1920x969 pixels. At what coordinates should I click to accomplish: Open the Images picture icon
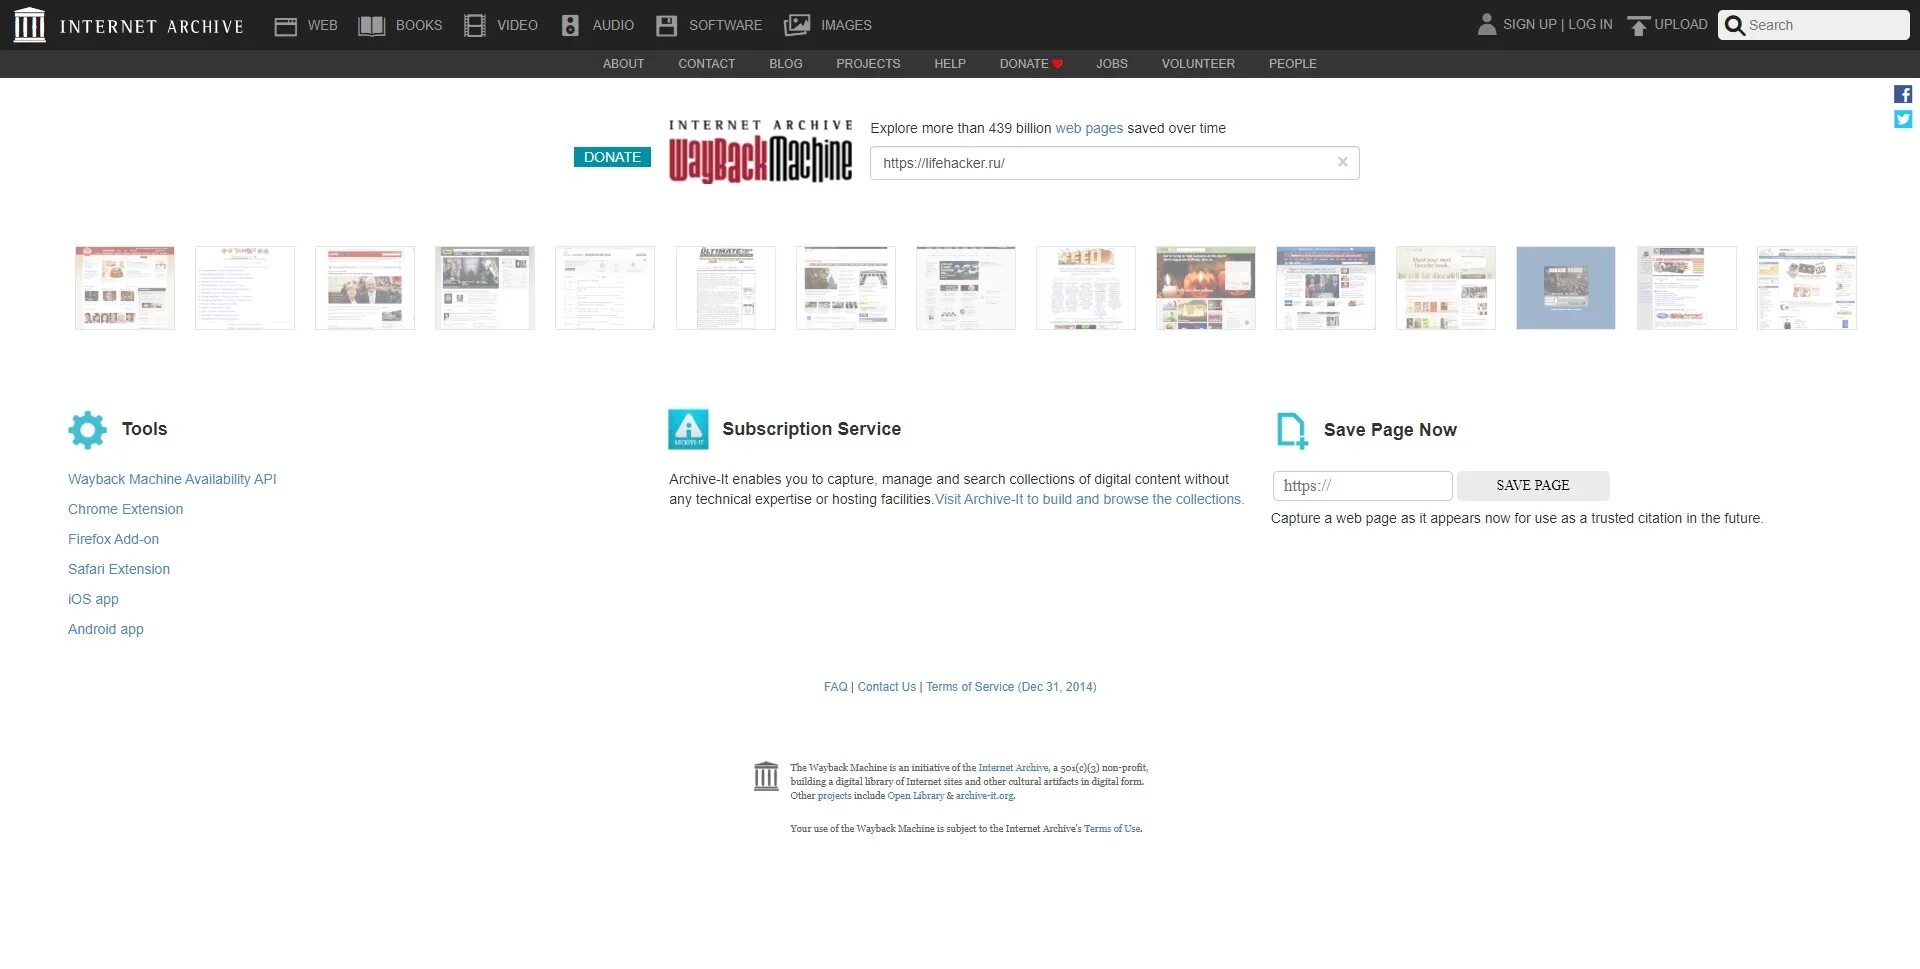(797, 26)
